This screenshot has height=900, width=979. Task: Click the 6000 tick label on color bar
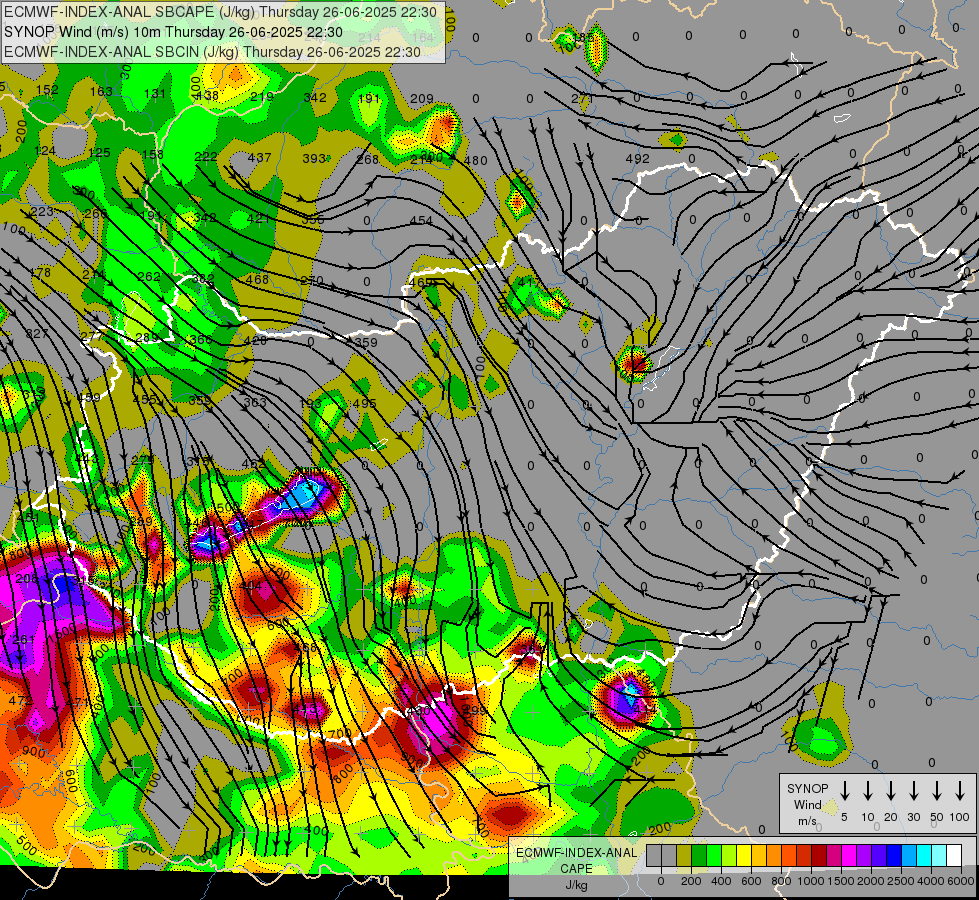[x=961, y=881]
